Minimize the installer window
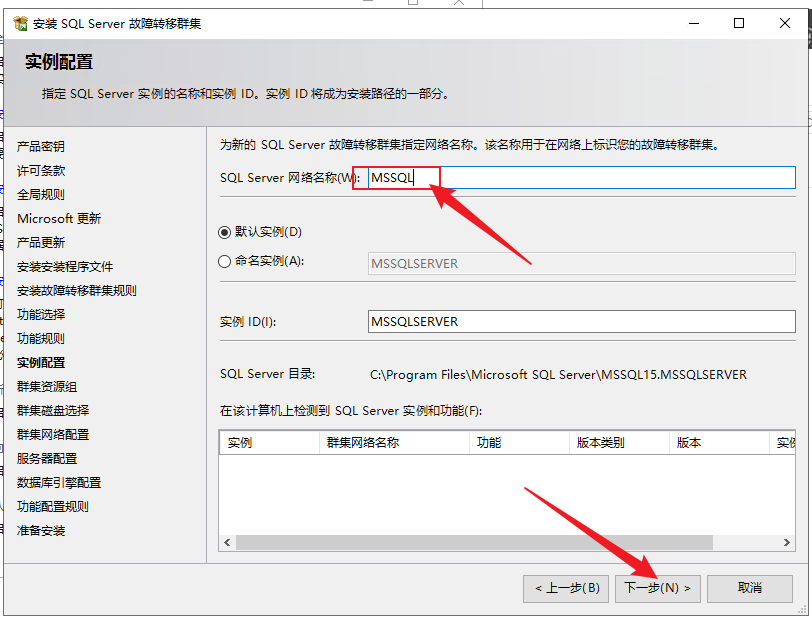Viewport: 812px width, 618px height. point(694,23)
